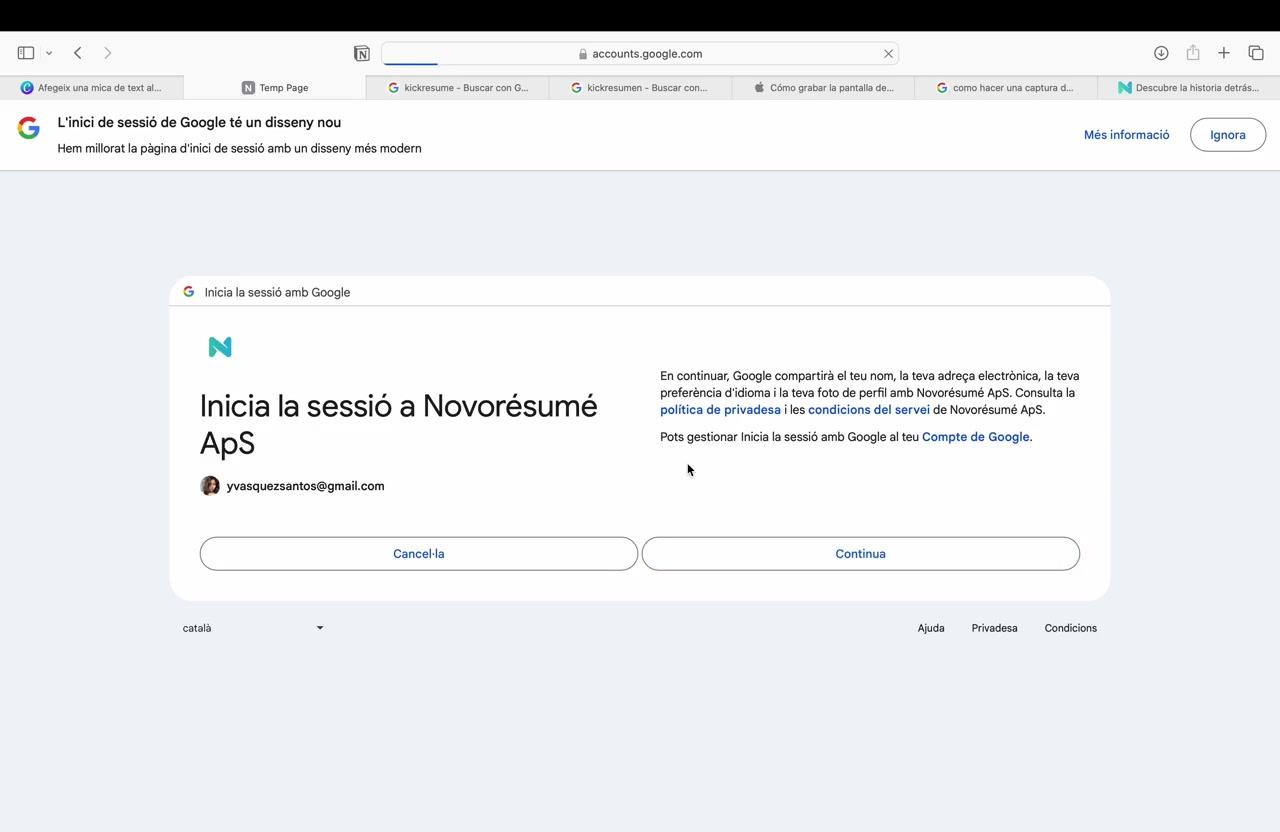Open the Condicions footer link
This screenshot has height=832, width=1280.
1071,628
